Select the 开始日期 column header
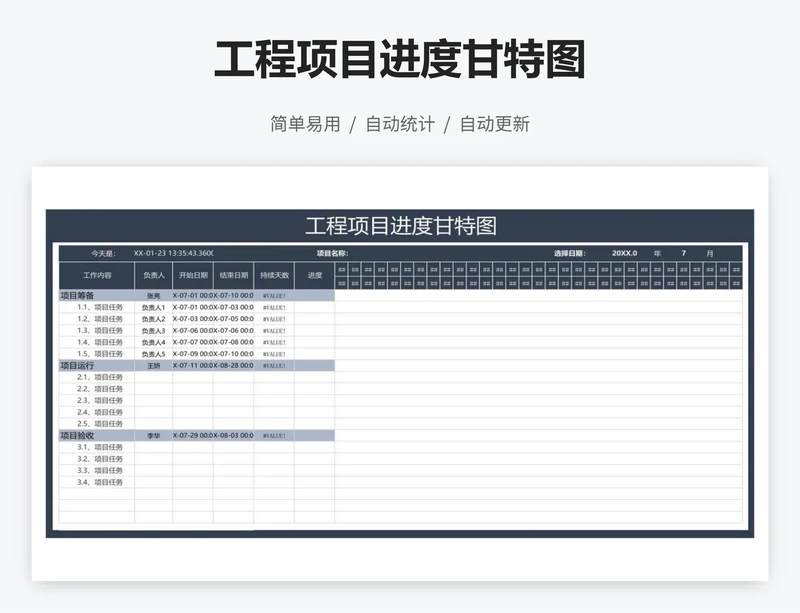The width and height of the screenshot is (800, 613). point(193,276)
